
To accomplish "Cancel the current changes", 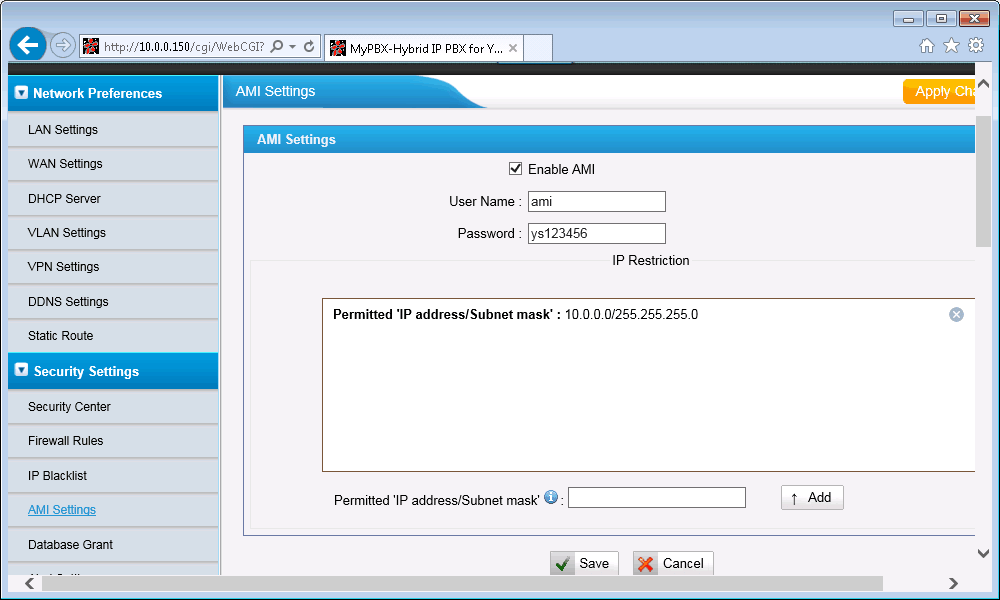I will tap(672, 563).
